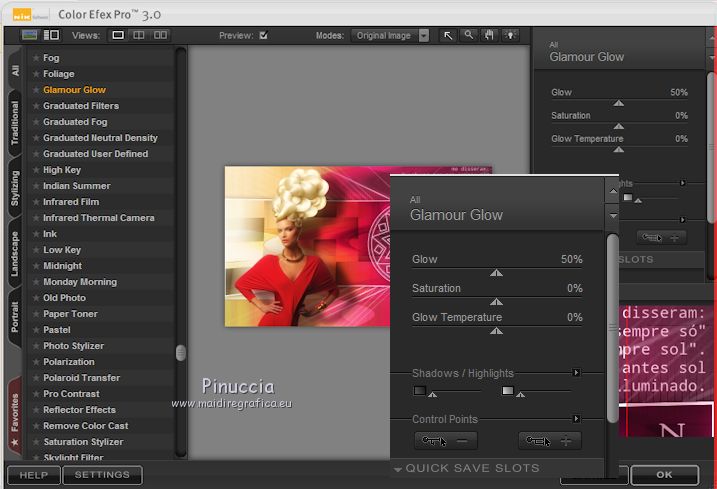Adjust the Glow slider handle

coord(496,272)
